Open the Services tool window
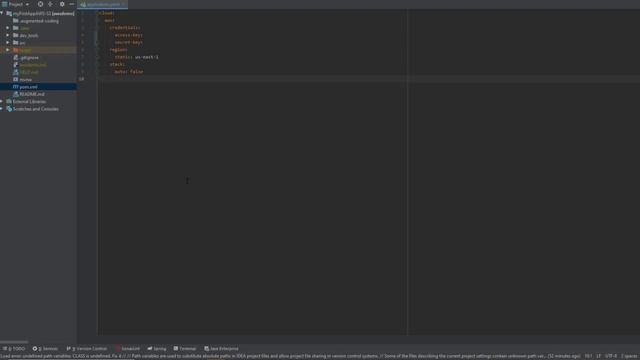The width and height of the screenshot is (640, 360). coord(45,349)
